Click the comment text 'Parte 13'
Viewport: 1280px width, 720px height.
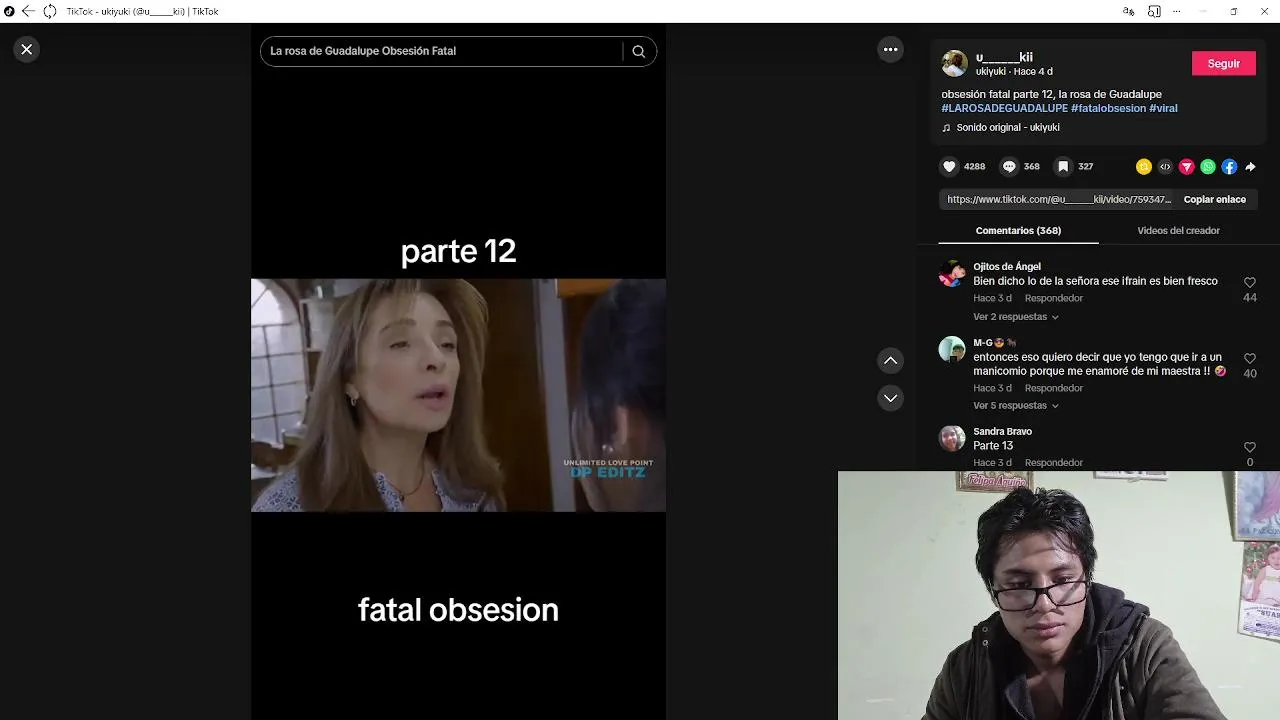click(x=993, y=446)
